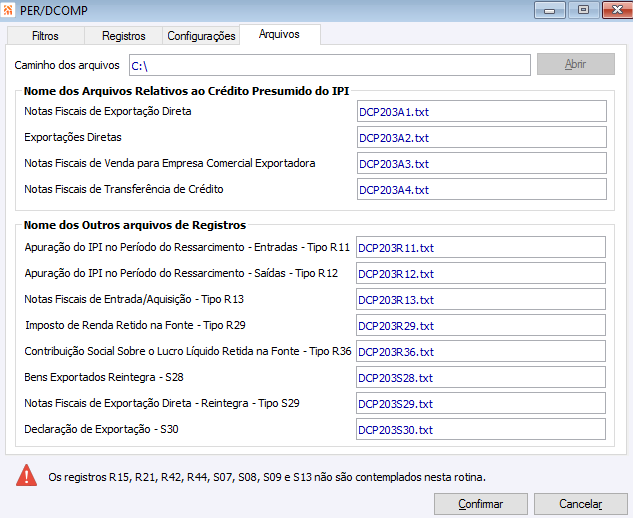Minimize the PER/DCOMP window
Viewport: 633px width, 518px height.
(550, 10)
